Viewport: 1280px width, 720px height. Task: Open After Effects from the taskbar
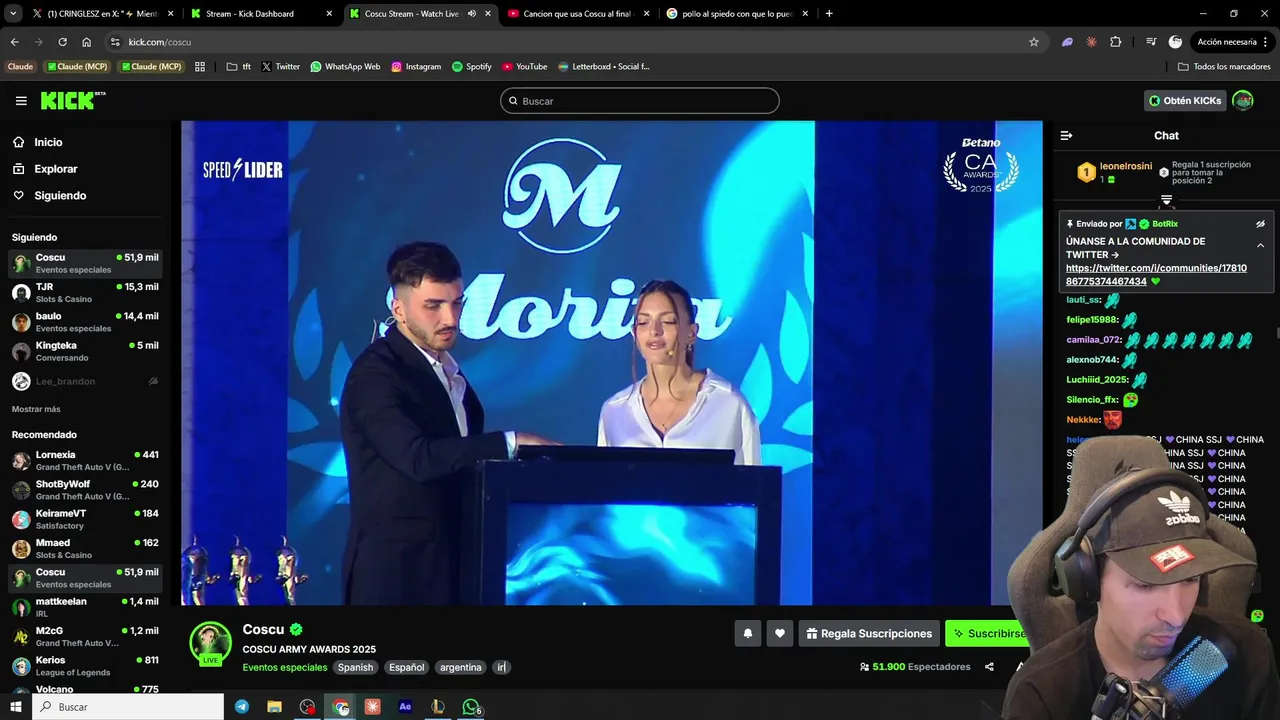(x=405, y=707)
